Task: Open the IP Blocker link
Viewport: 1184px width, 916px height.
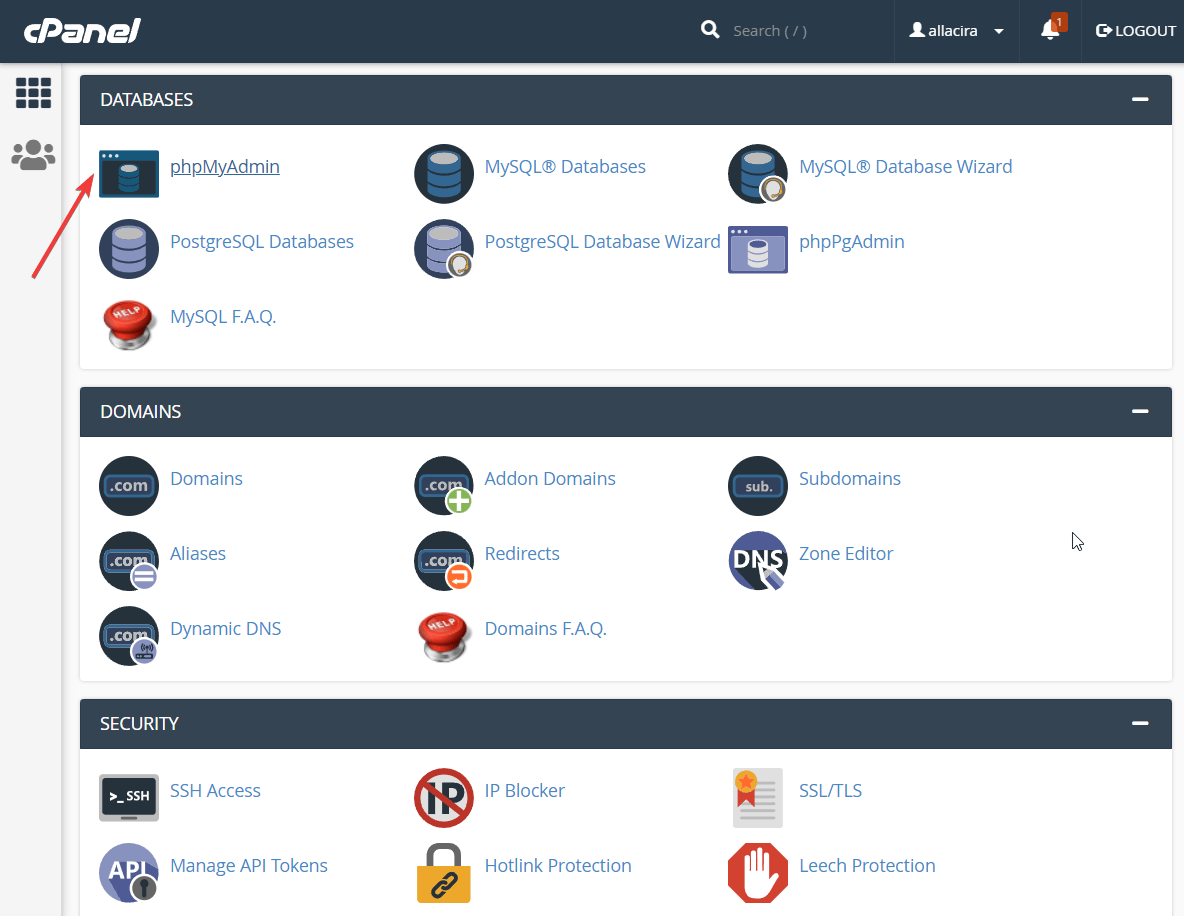Action: [x=525, y=791]
